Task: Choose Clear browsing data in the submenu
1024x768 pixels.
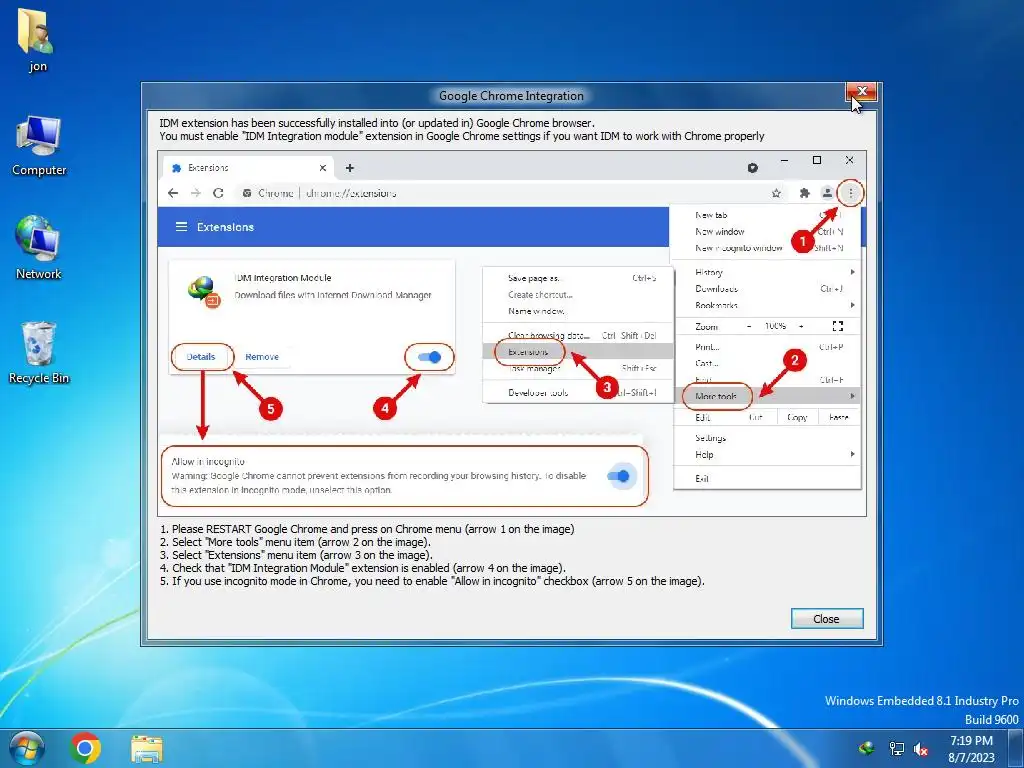Action: coord(549,336)
